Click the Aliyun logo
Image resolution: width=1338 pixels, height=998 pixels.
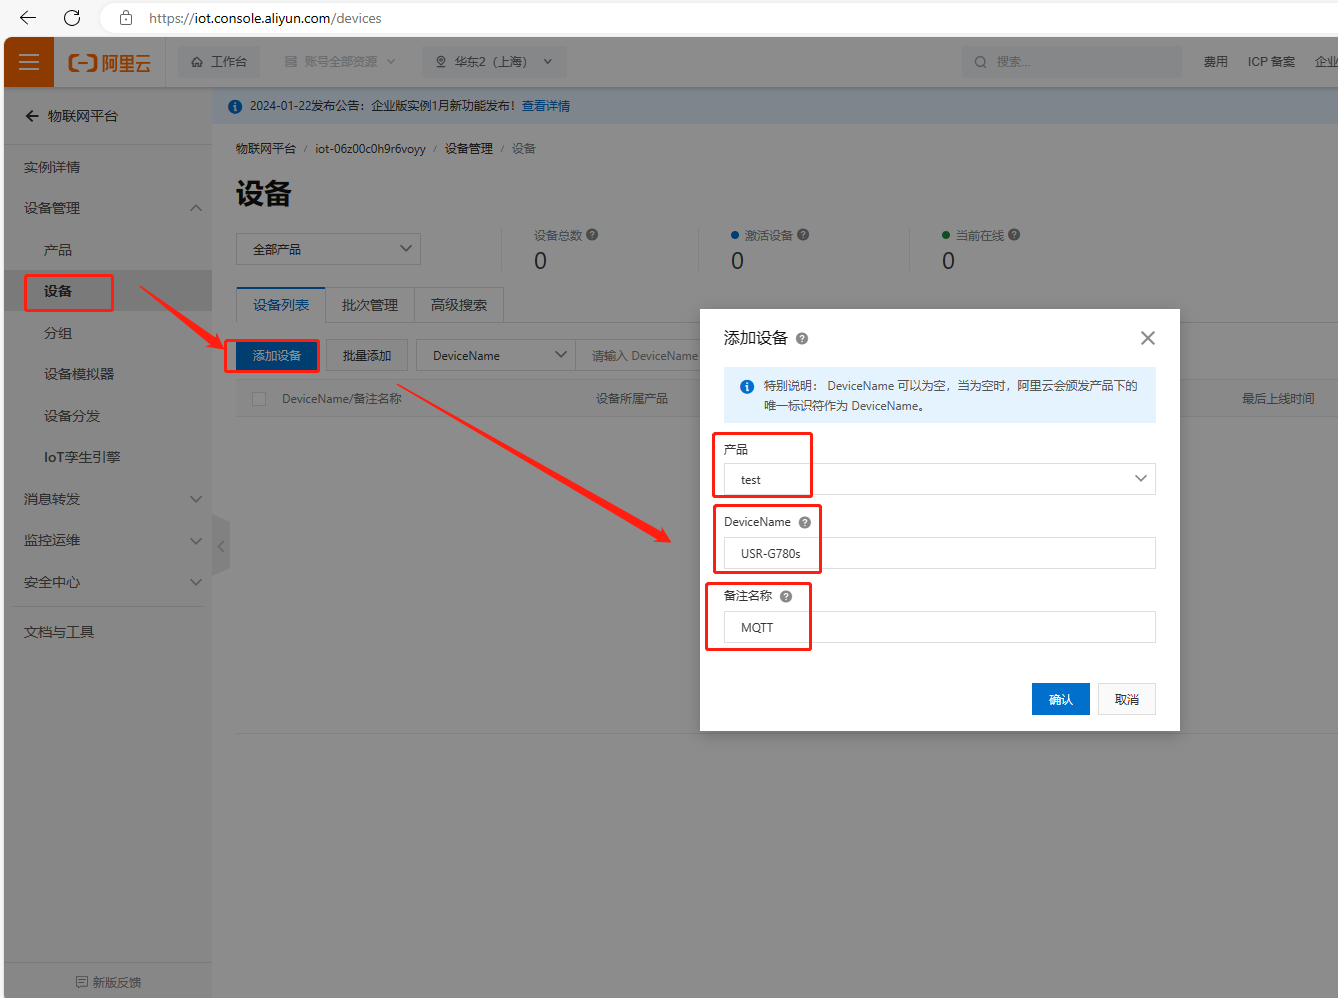coord(109,63)
